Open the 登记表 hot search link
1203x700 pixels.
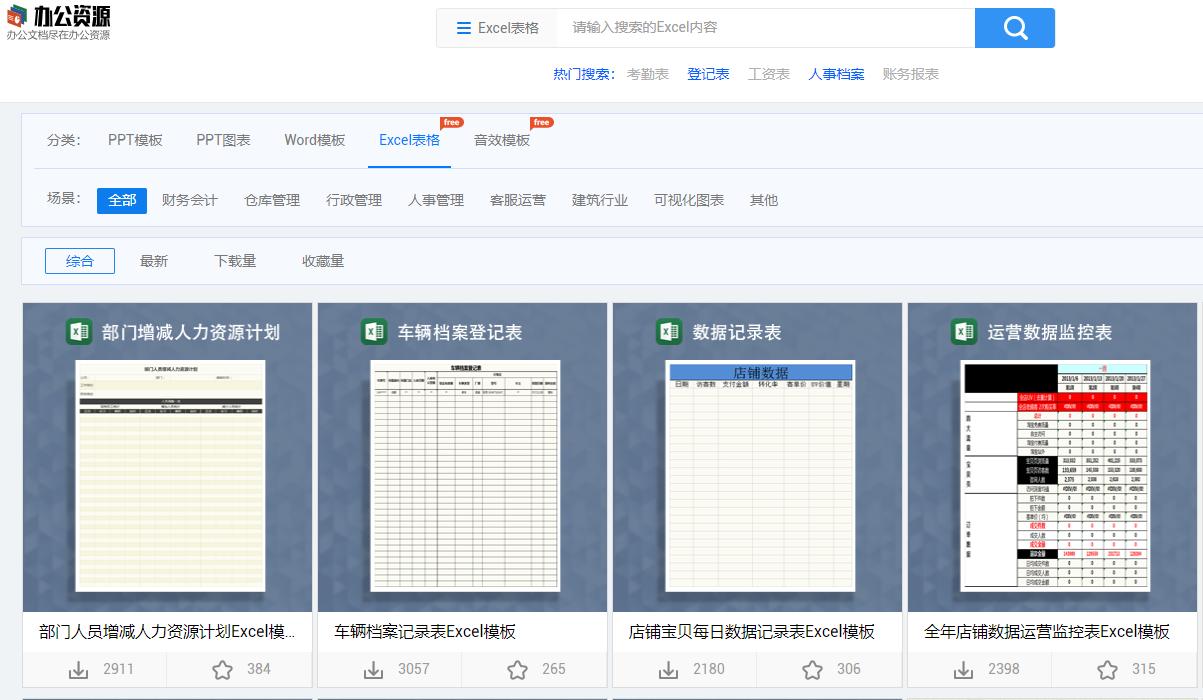[708, 73]
